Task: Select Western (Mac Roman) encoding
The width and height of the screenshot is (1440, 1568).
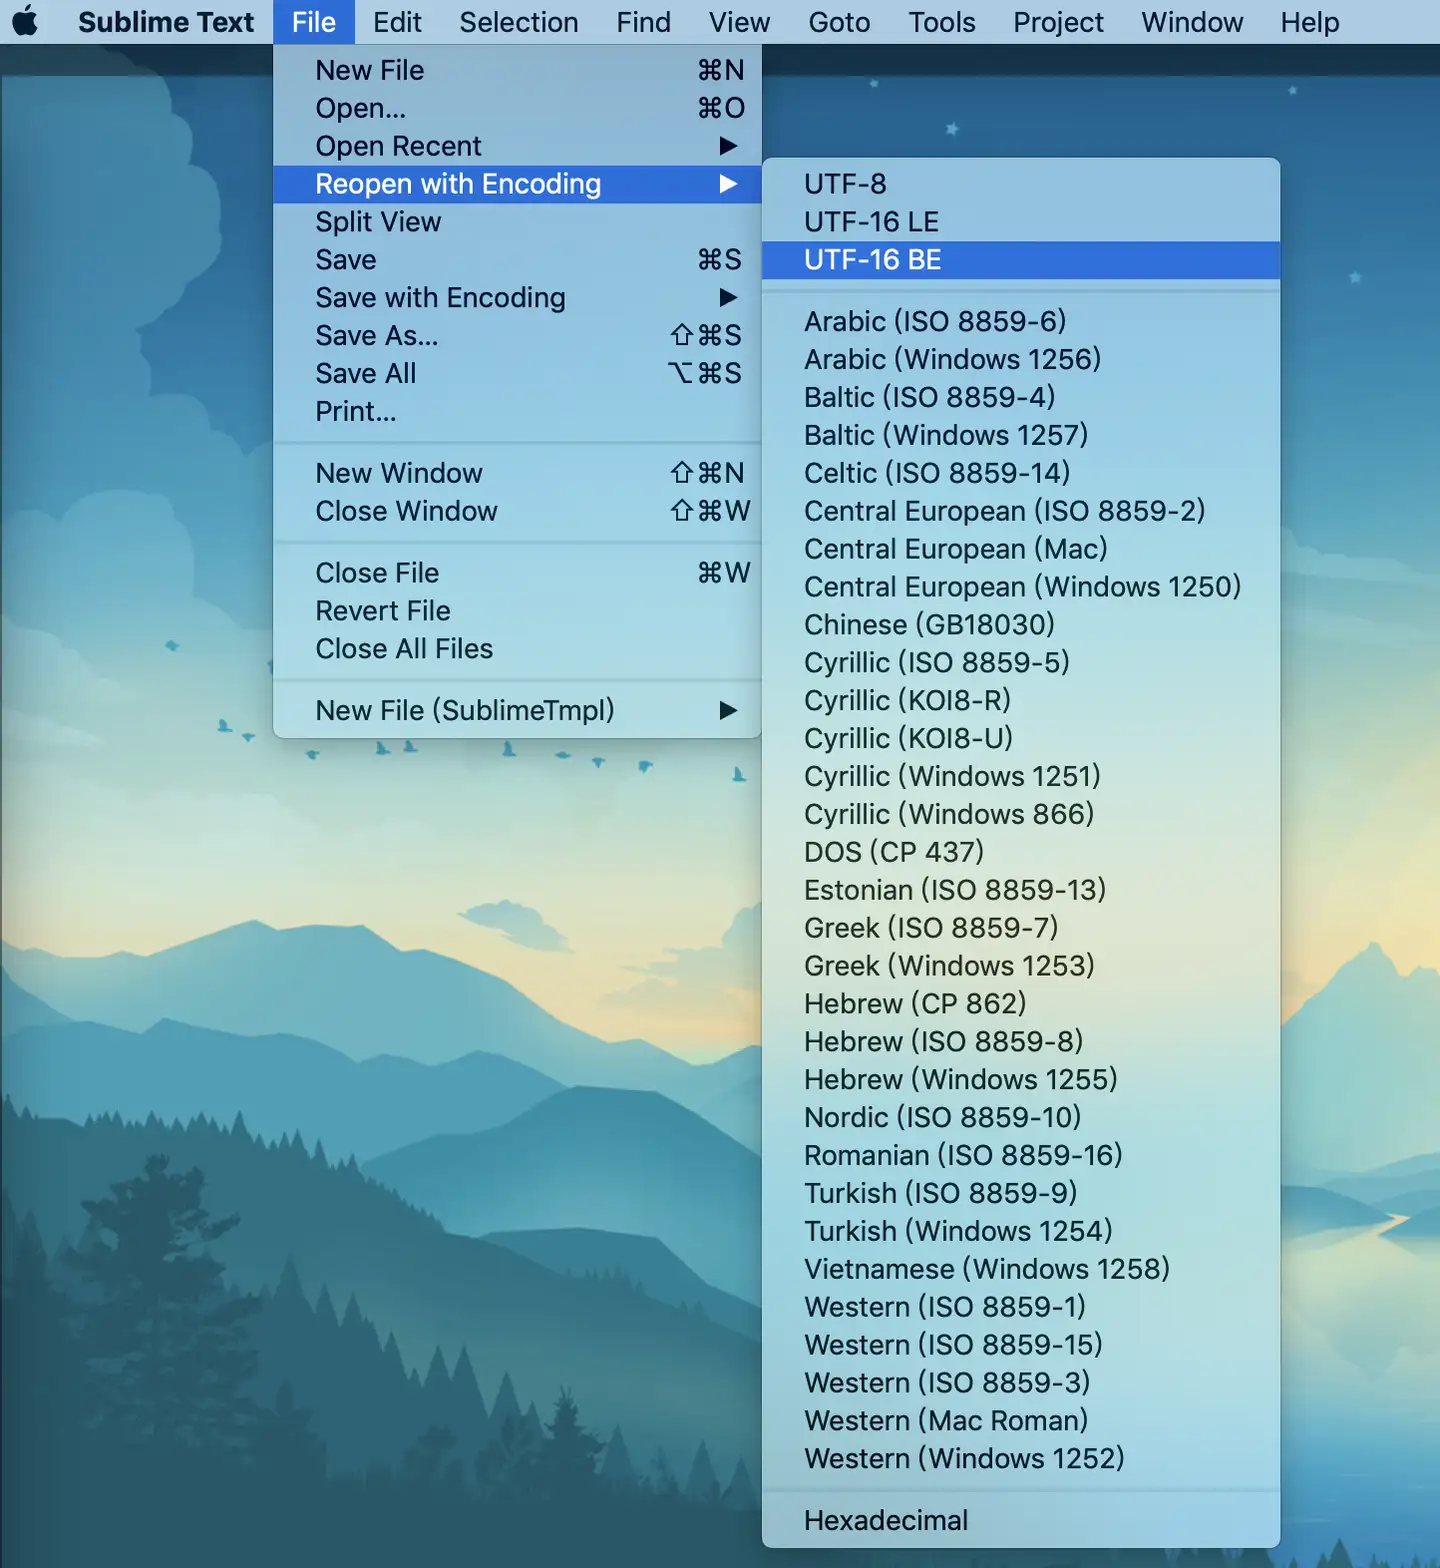Action: (1021, 1421)
